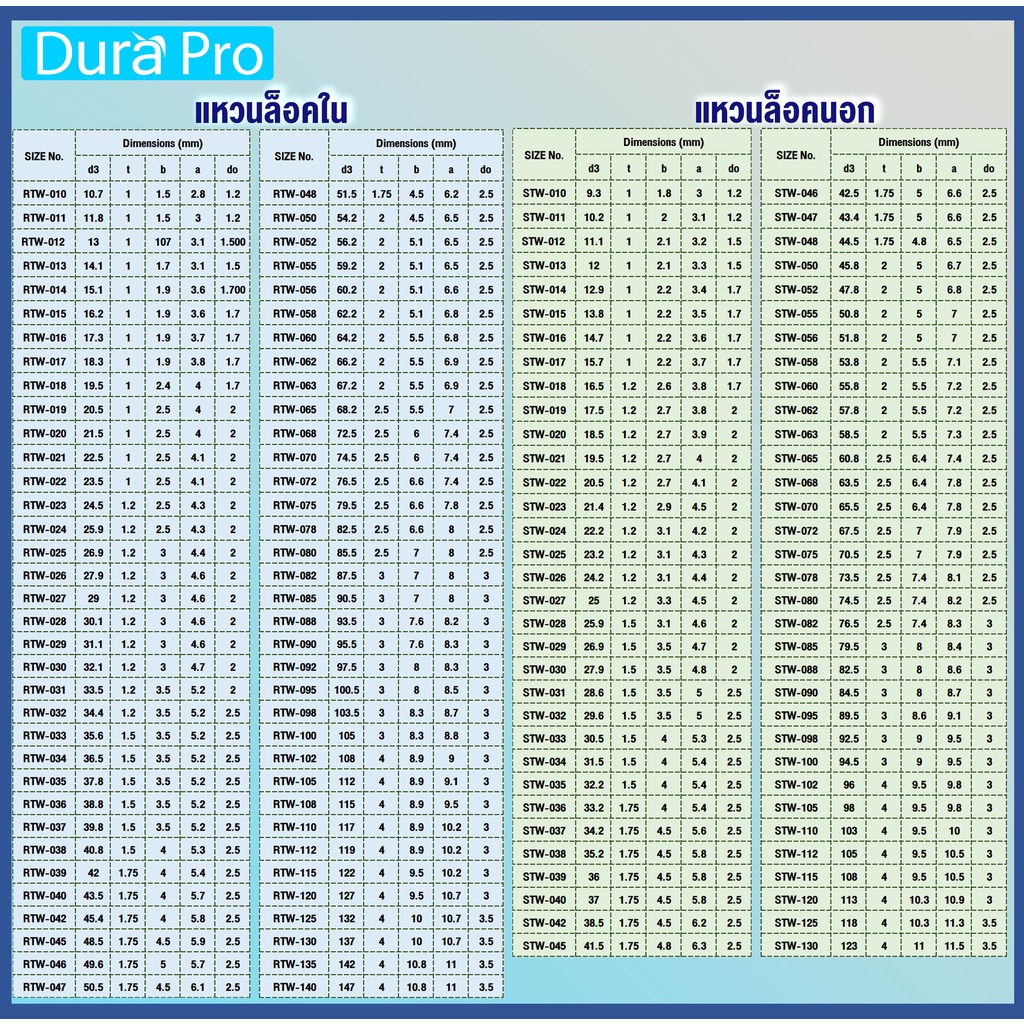This screenshot has width=1024, height=1024.
Task: Click the RTW-048 row label
Action: [x=294, y=194]
